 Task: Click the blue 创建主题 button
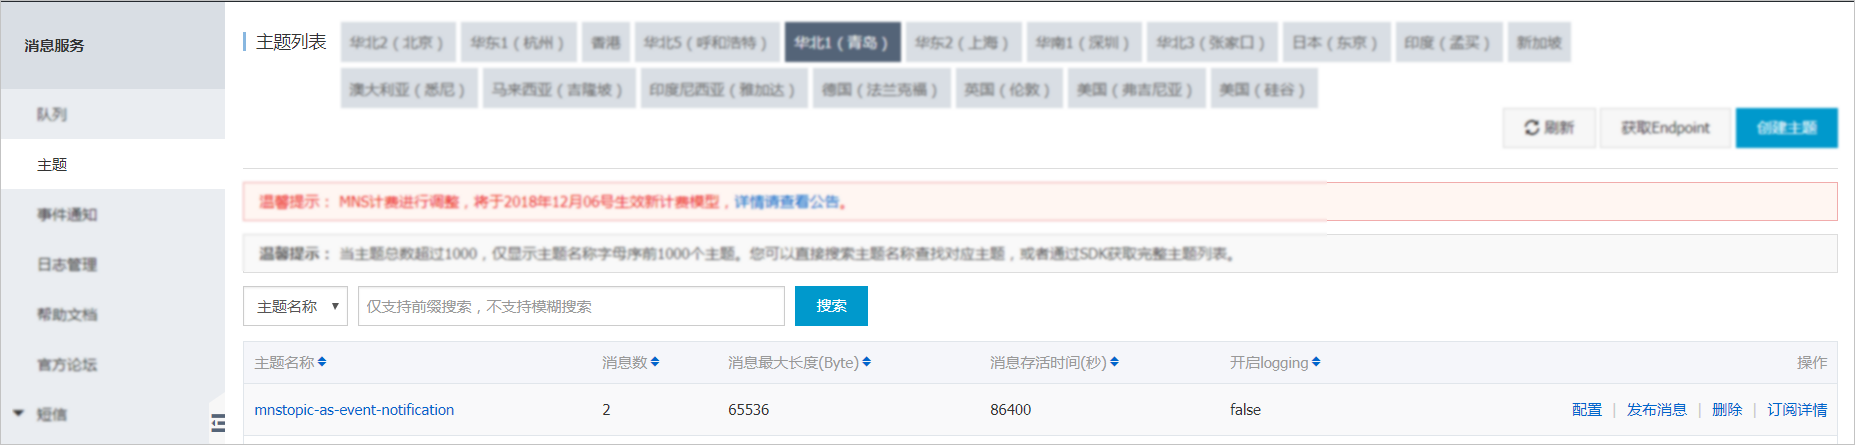pyautogui.click(x=1786, y=128)
